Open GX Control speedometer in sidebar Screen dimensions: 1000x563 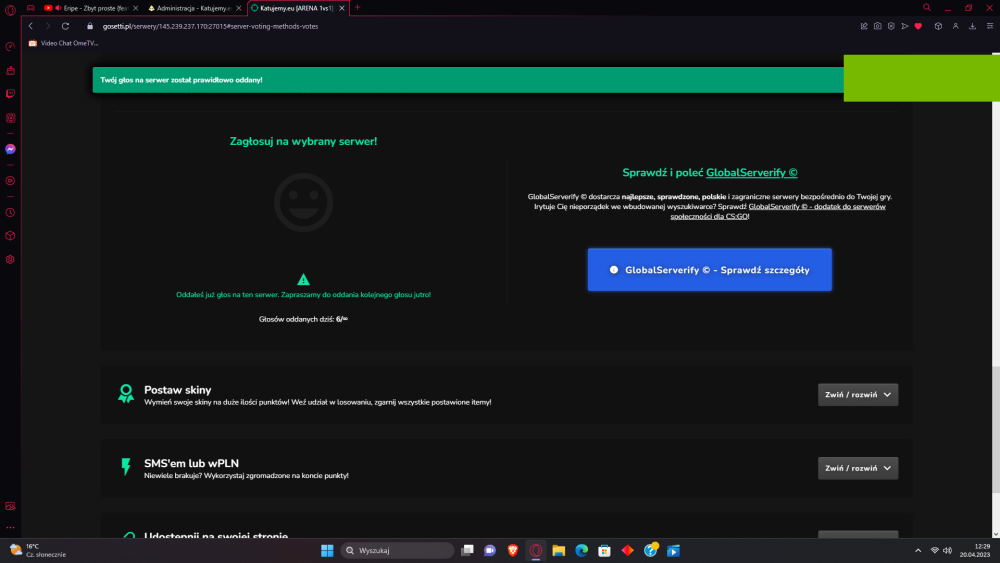[x=10, y=47]
